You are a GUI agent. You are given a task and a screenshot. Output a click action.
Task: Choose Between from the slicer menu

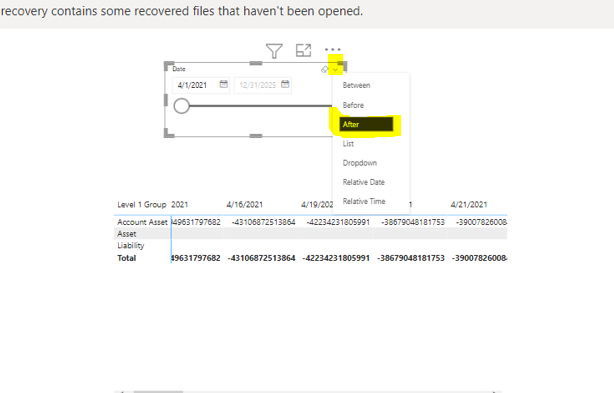coord(356,85)
